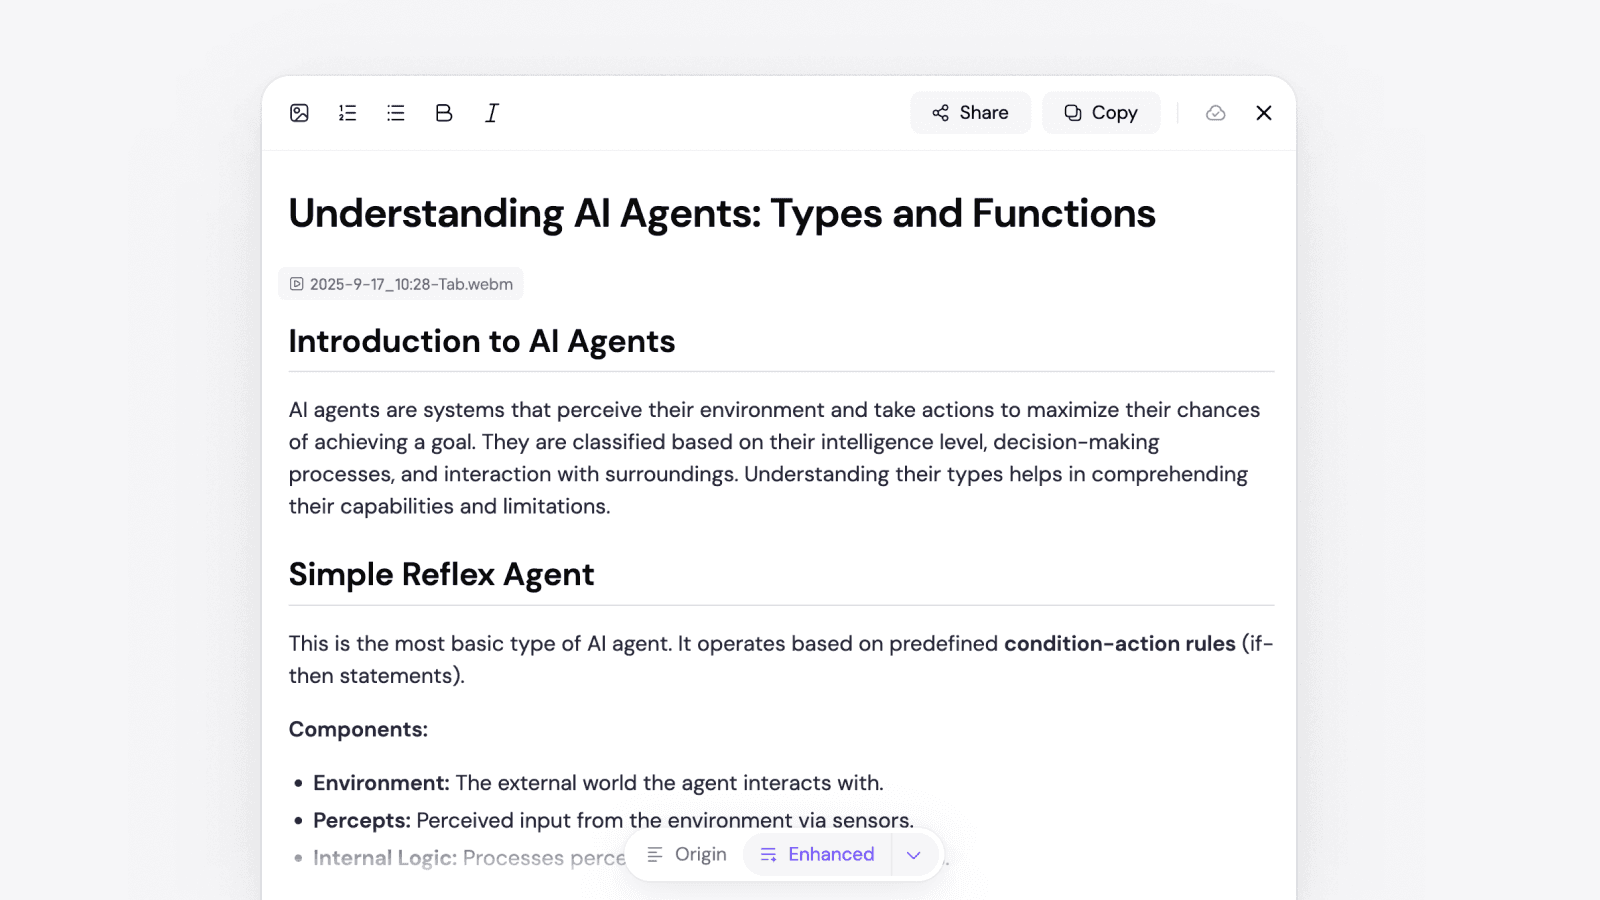Click the Simple Reflex Agent heading
Viewport: 1600px width, 900px height.
tap(441, 575)
